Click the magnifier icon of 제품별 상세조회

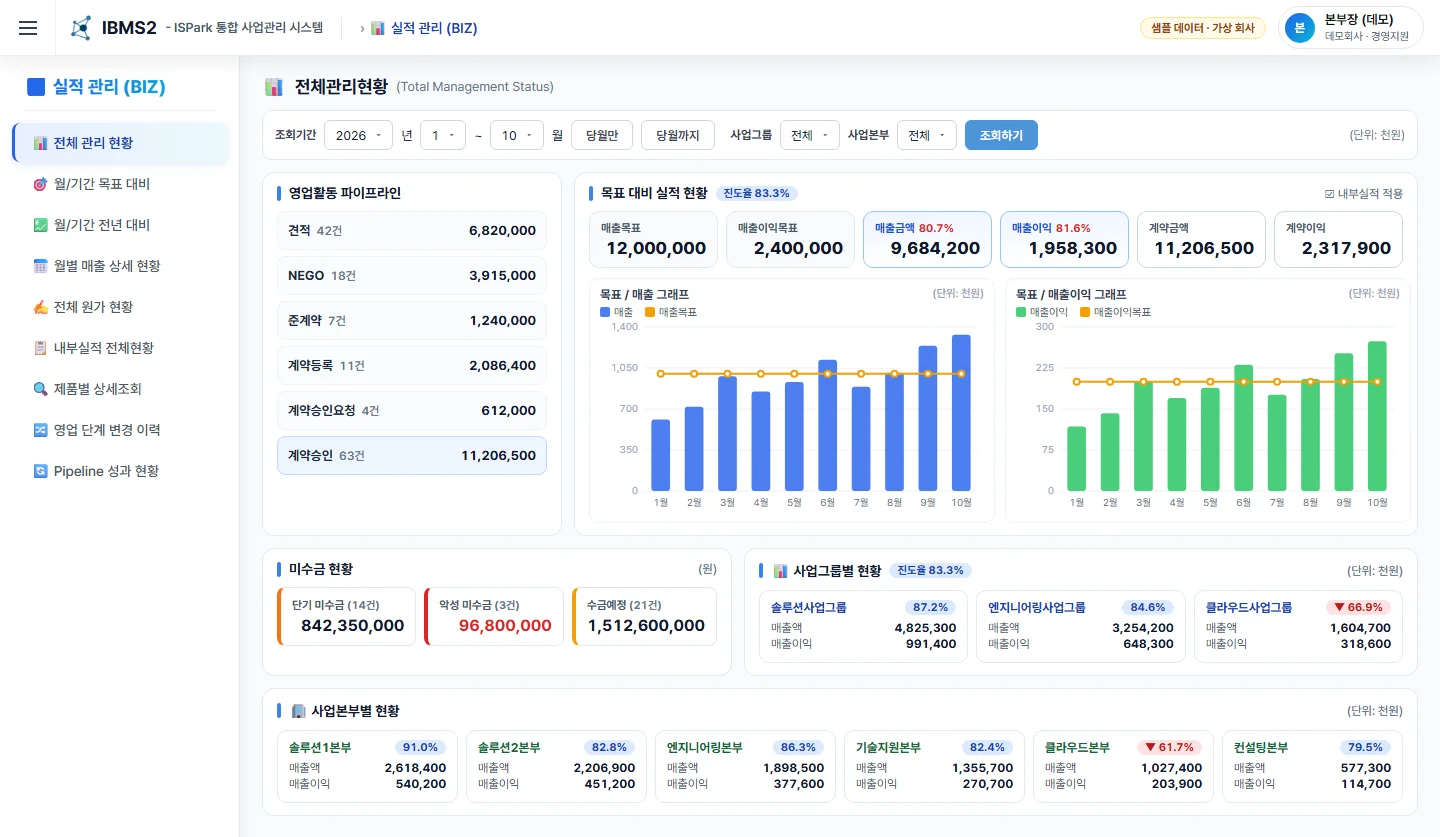click(40, 389)
